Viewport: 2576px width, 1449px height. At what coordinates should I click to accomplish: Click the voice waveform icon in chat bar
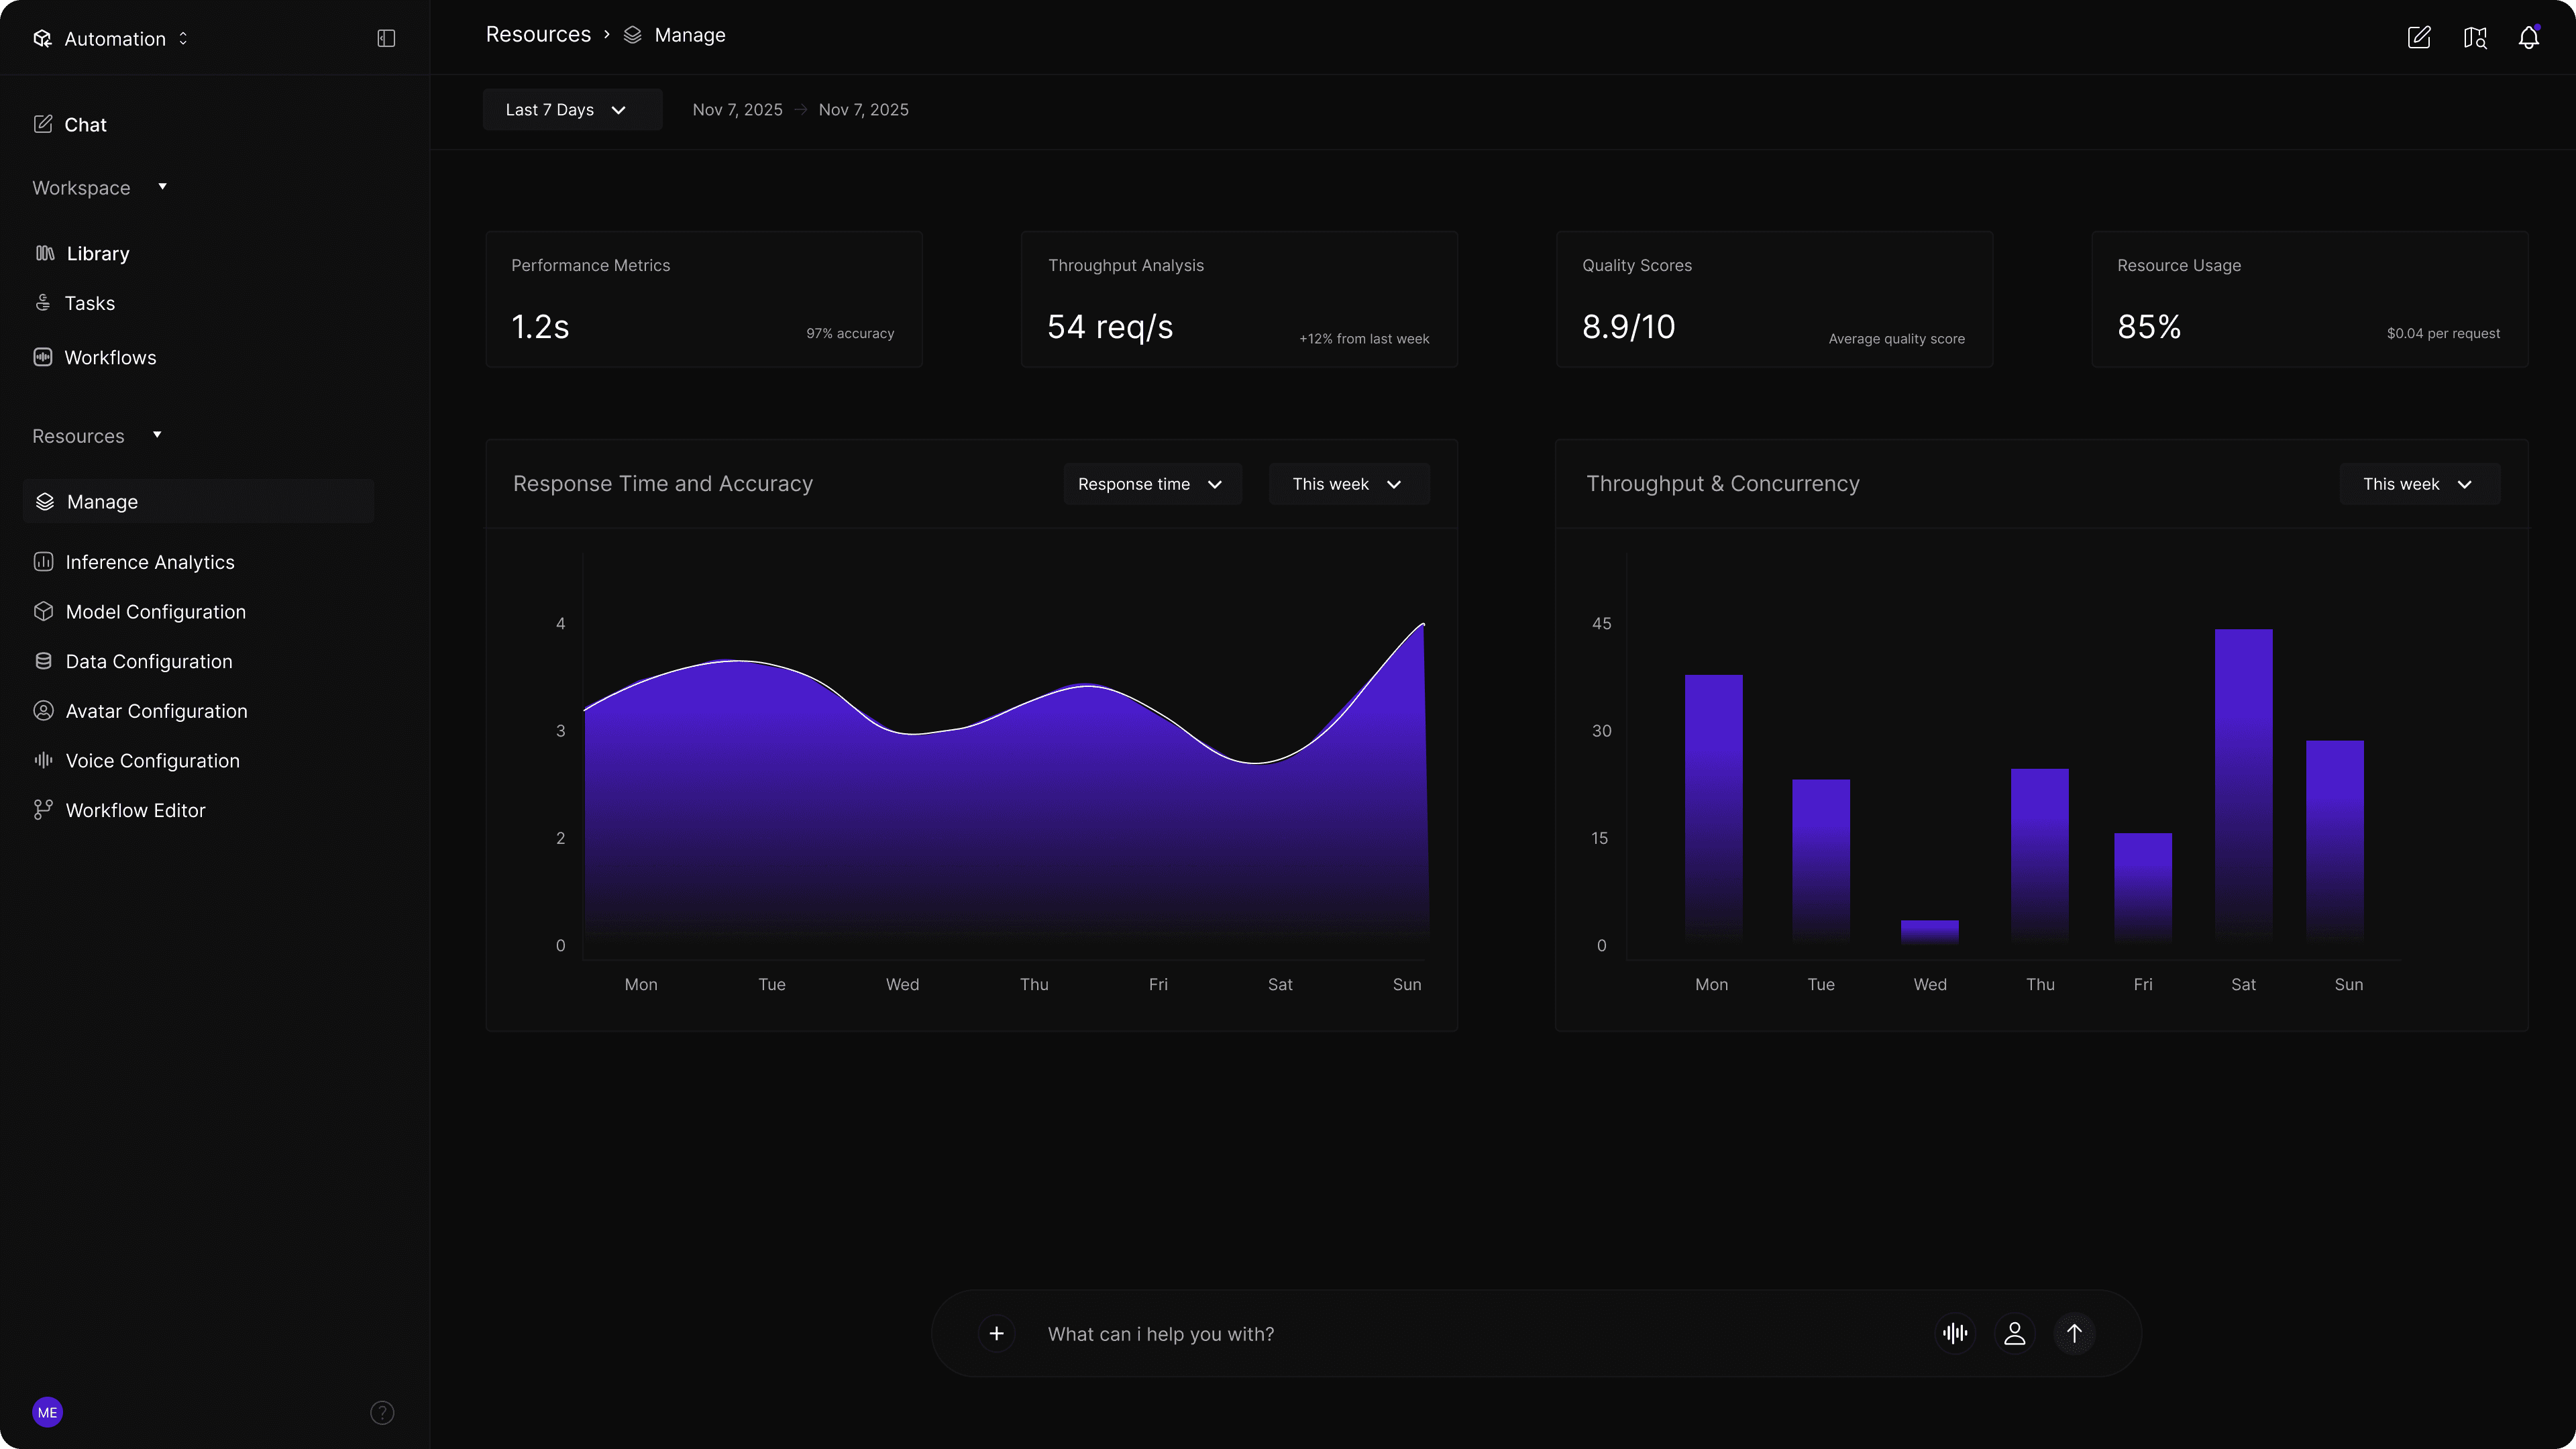tap(1955, 1333)
